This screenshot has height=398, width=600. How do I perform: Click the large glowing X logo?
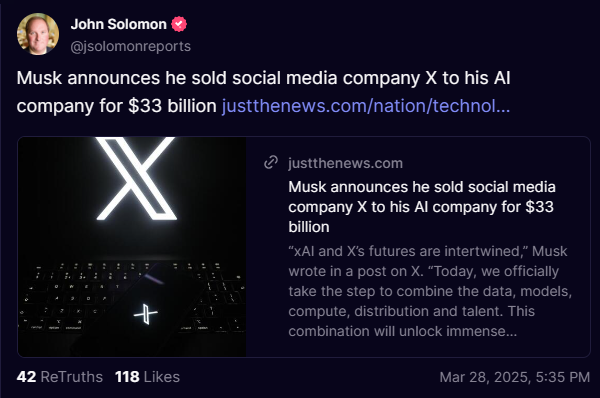pos(135,178)
